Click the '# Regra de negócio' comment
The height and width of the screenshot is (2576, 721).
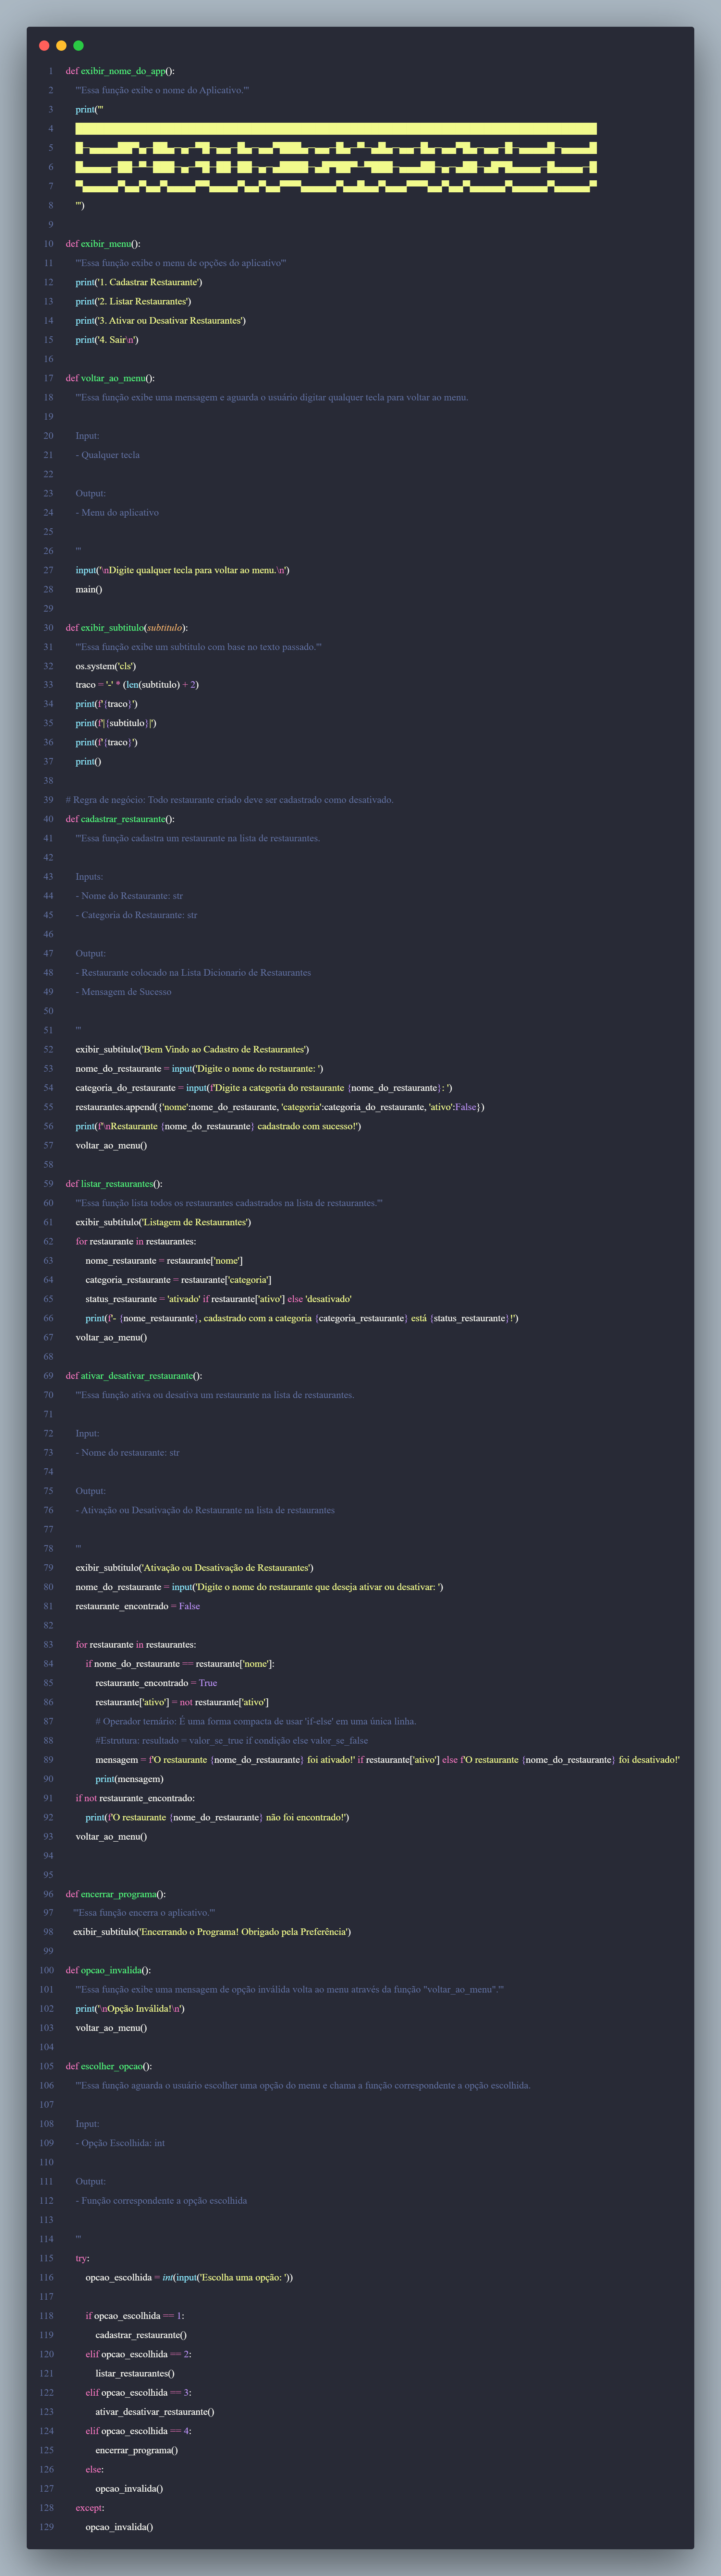230,800
